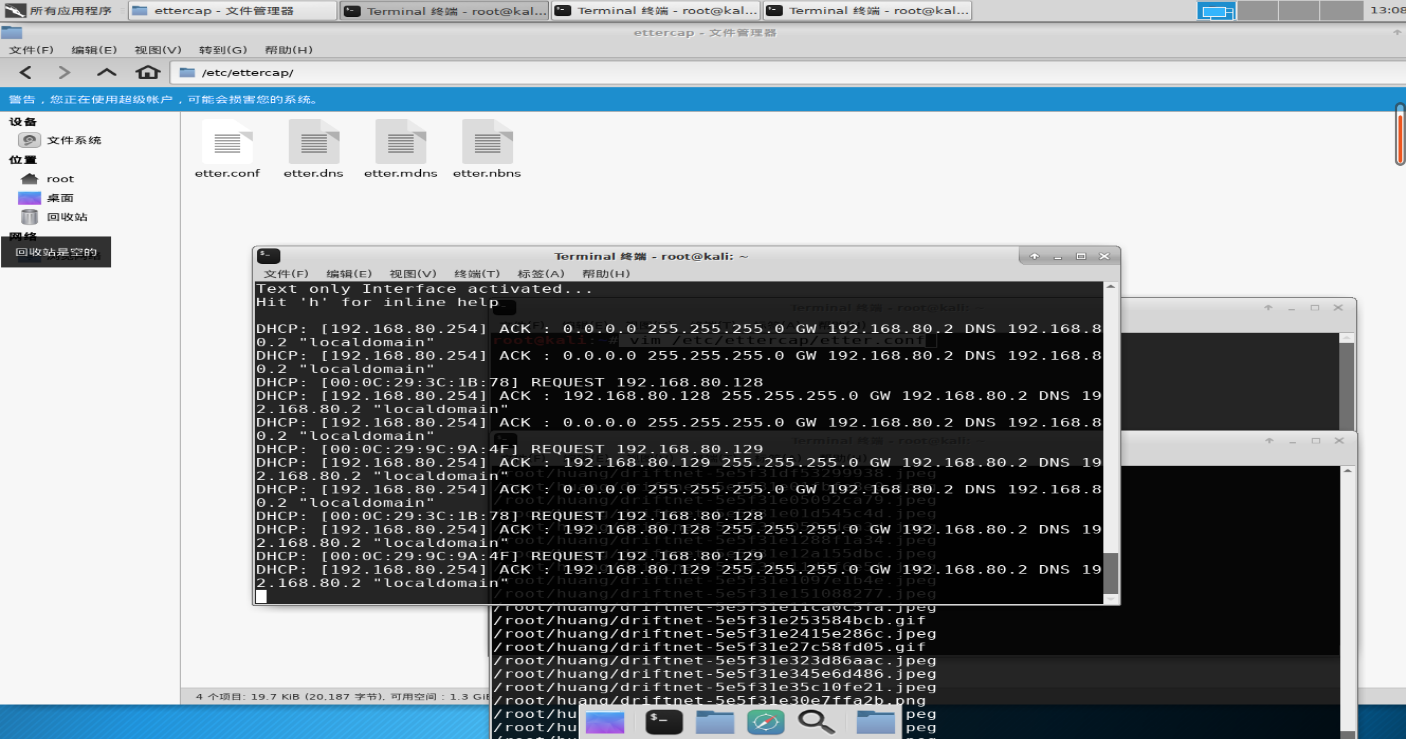Launch the terminal from the dock

tap(664, 722)
